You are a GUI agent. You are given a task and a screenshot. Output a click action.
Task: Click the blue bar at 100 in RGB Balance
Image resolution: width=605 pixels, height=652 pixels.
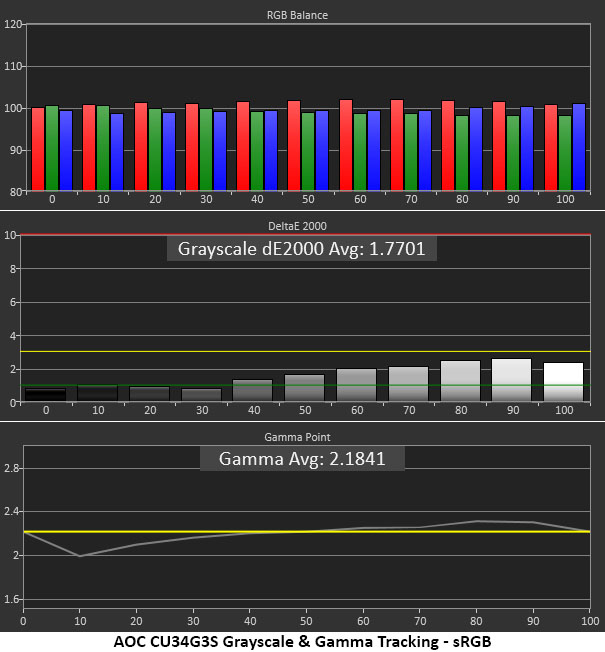(579, 147)
